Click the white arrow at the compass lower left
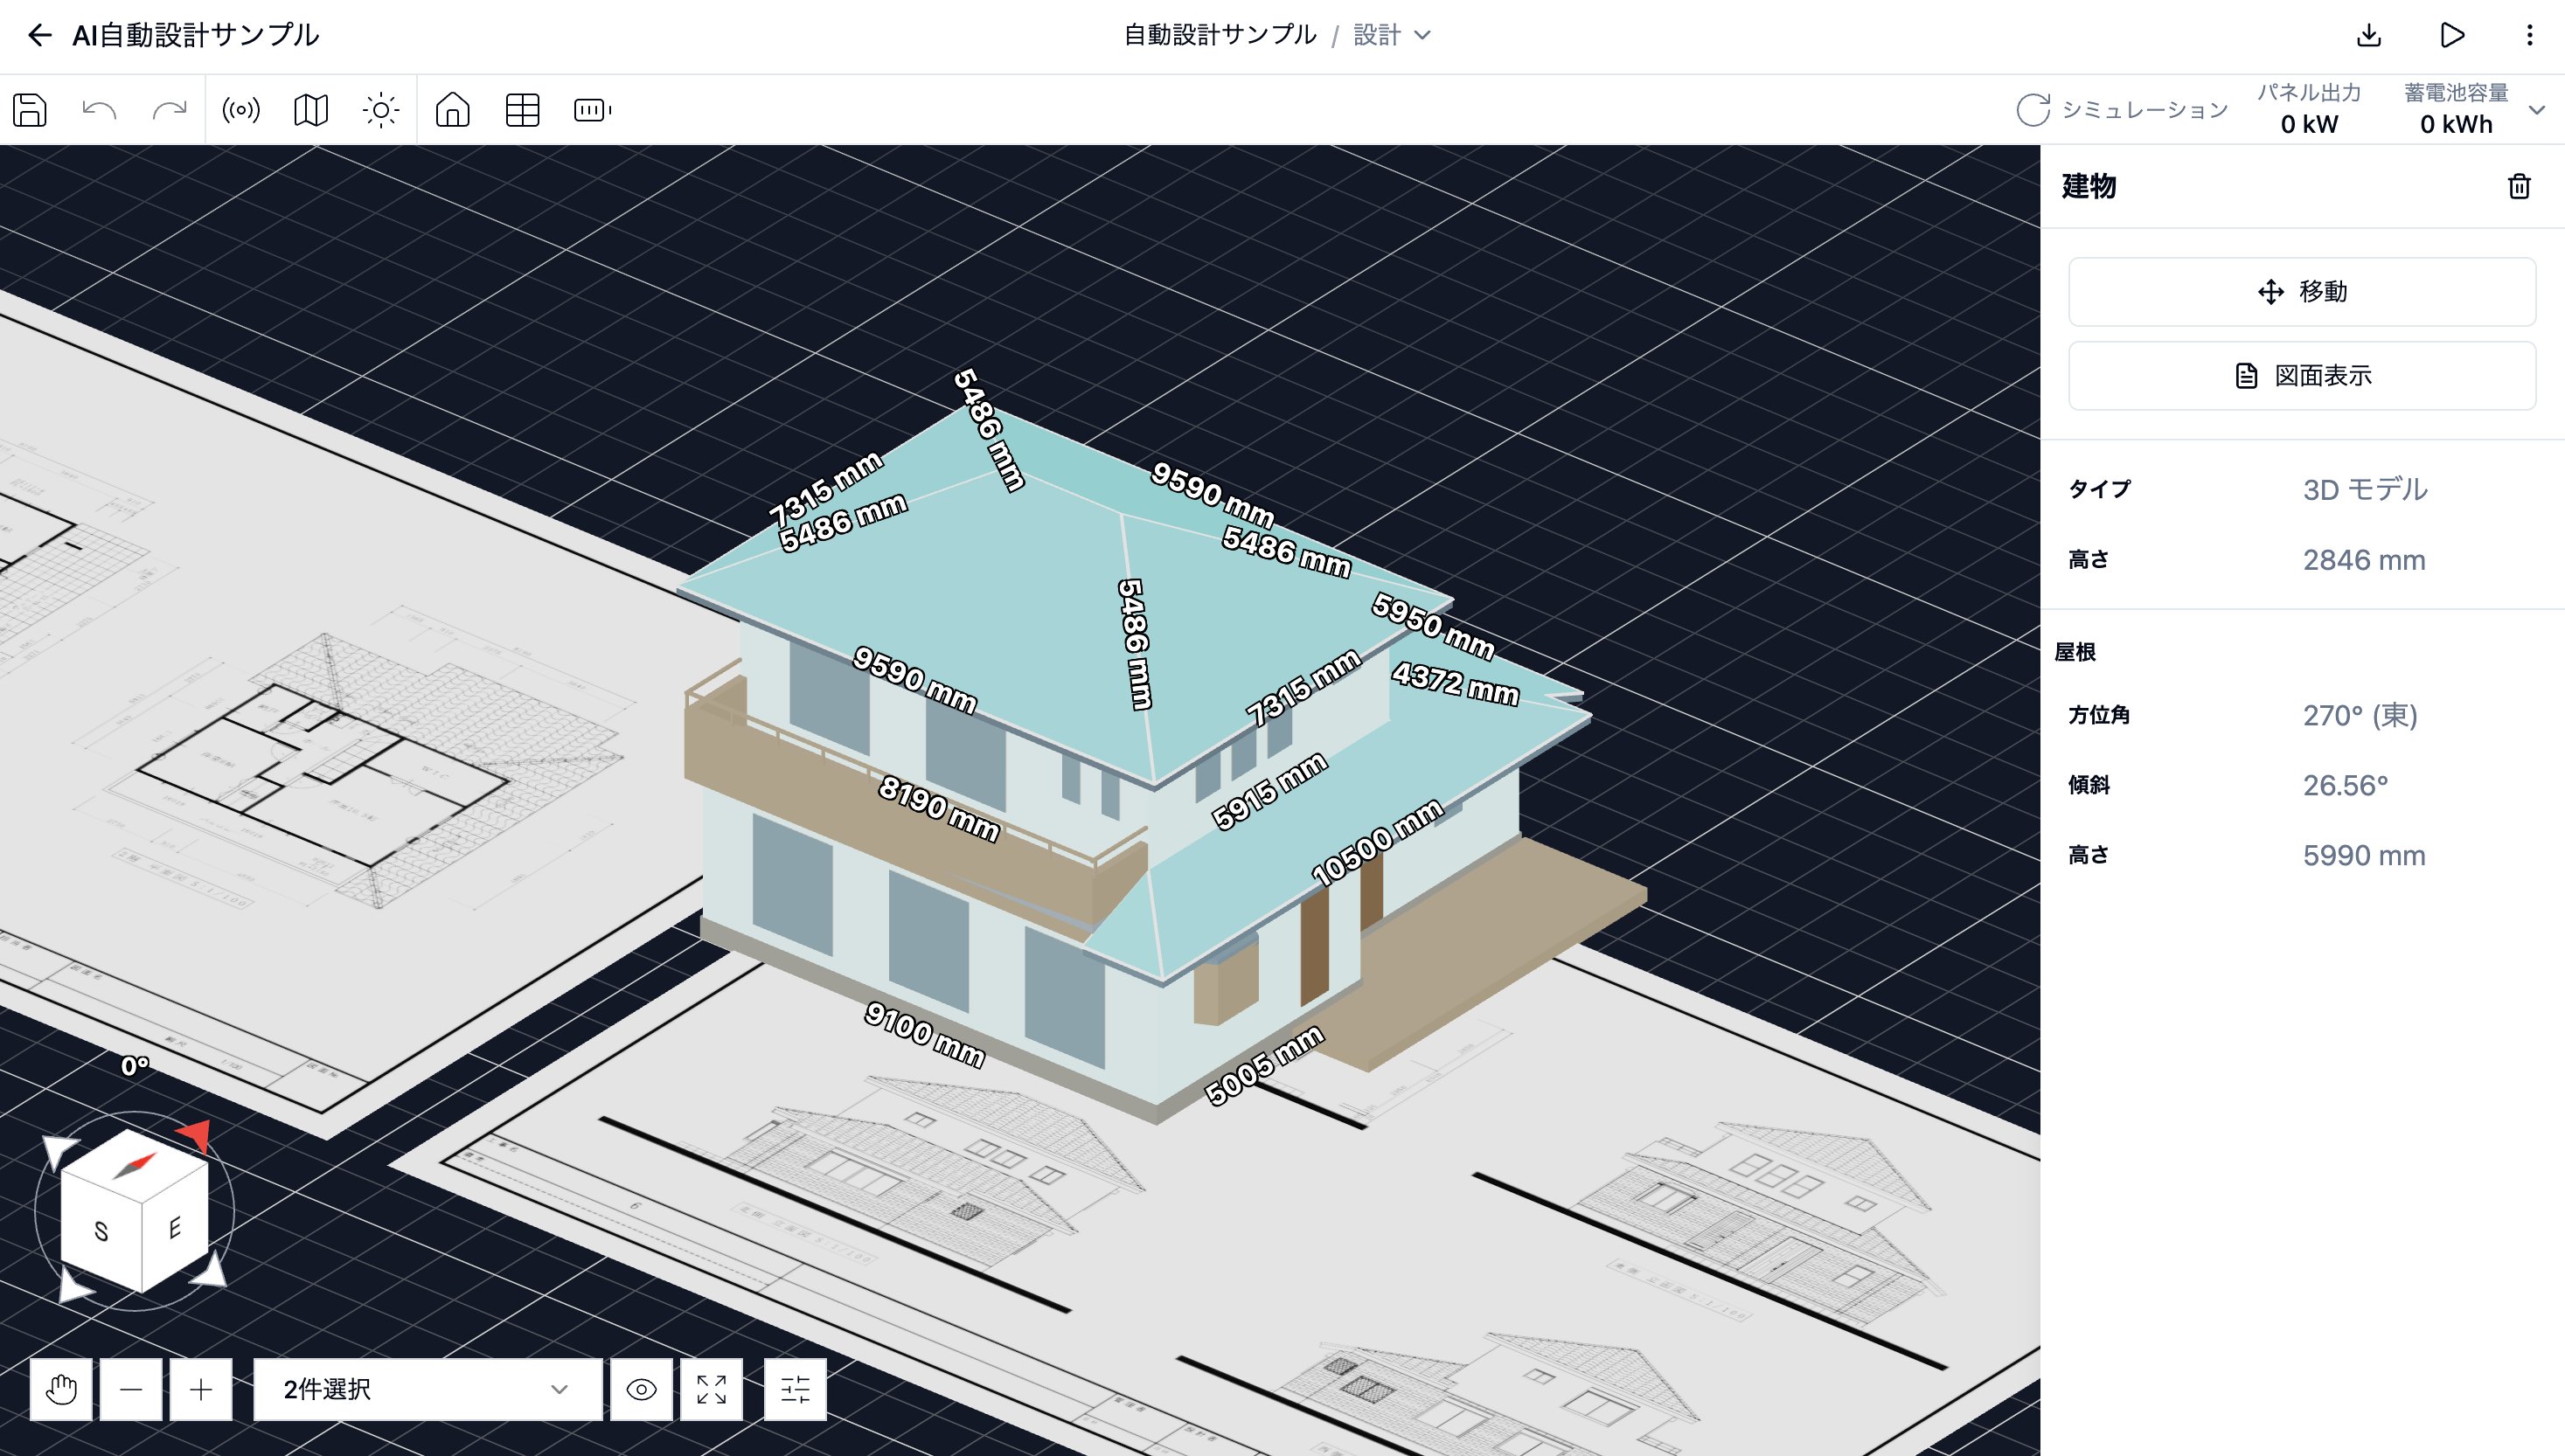 (x=75, y=1285)
